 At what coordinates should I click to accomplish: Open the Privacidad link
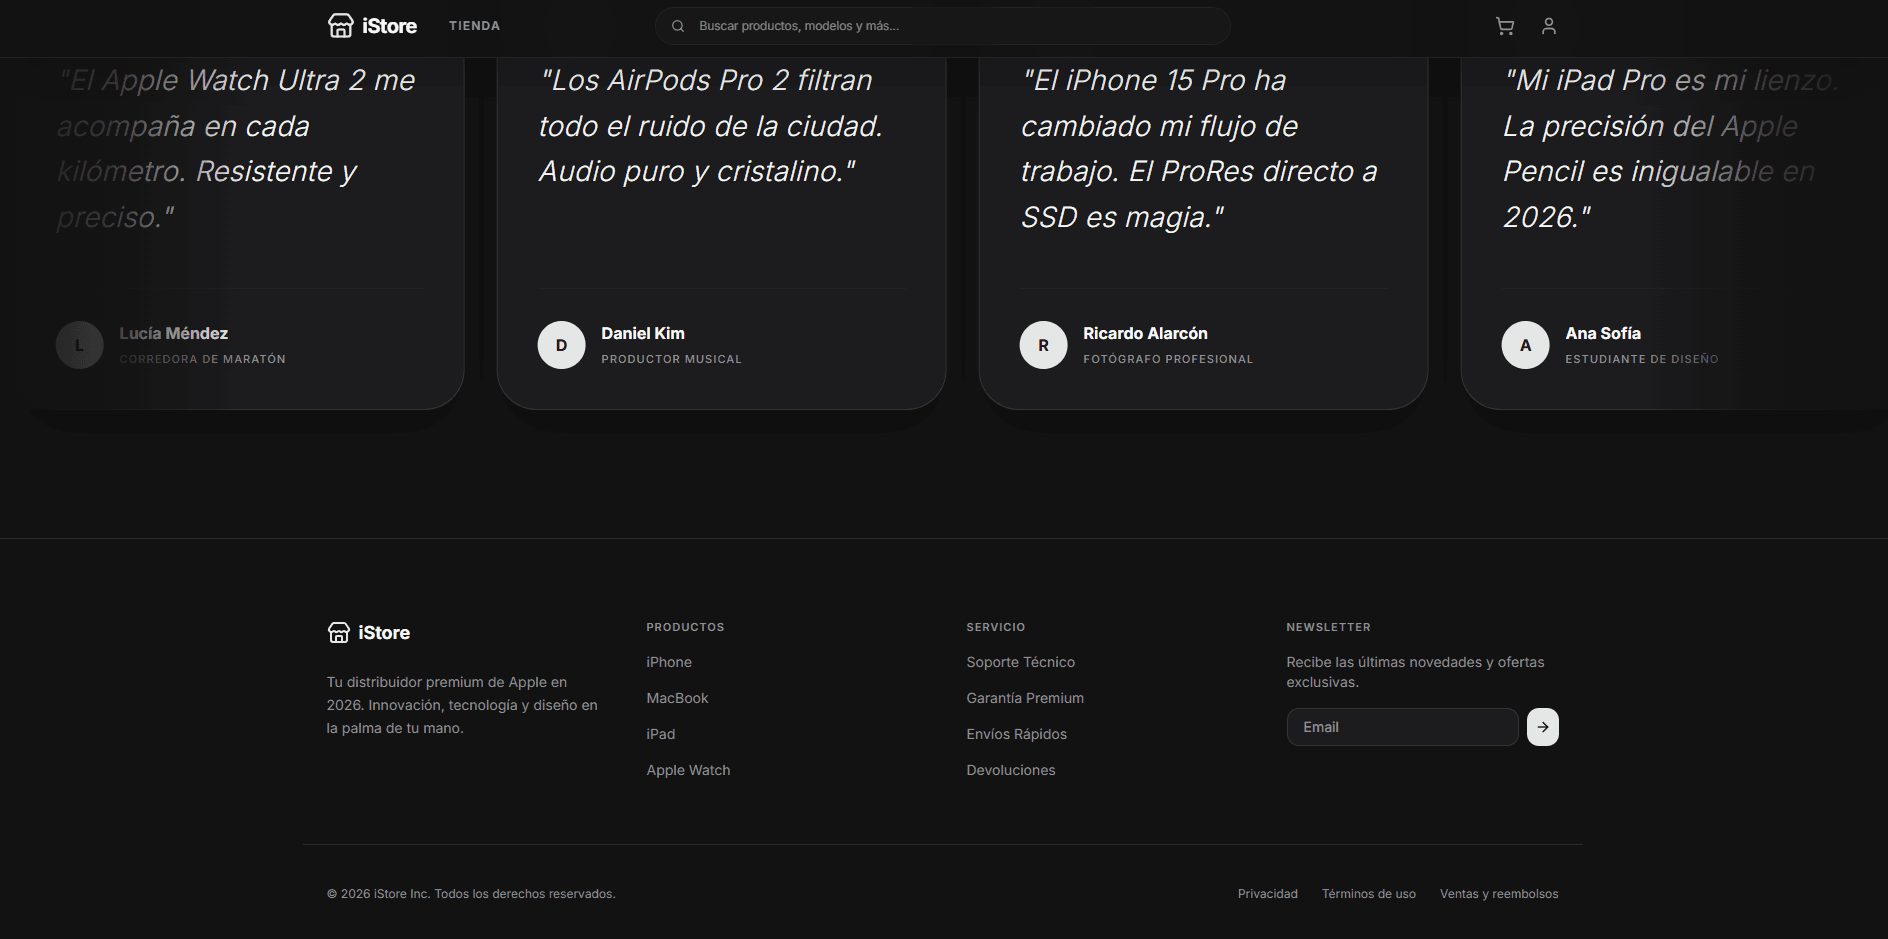(x=1268, y=894)
